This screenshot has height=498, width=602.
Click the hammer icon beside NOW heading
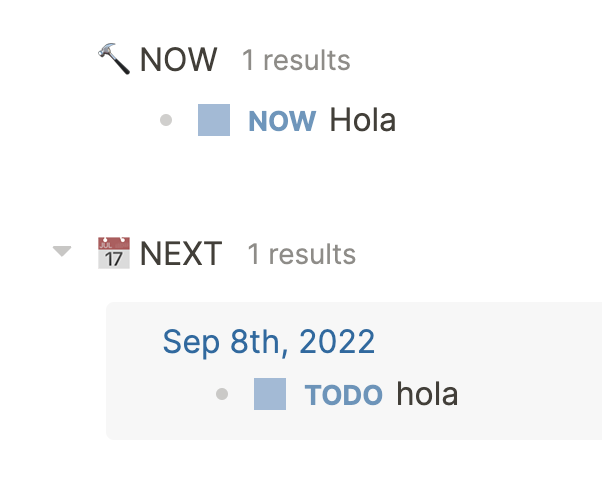(x=114, y=59)
